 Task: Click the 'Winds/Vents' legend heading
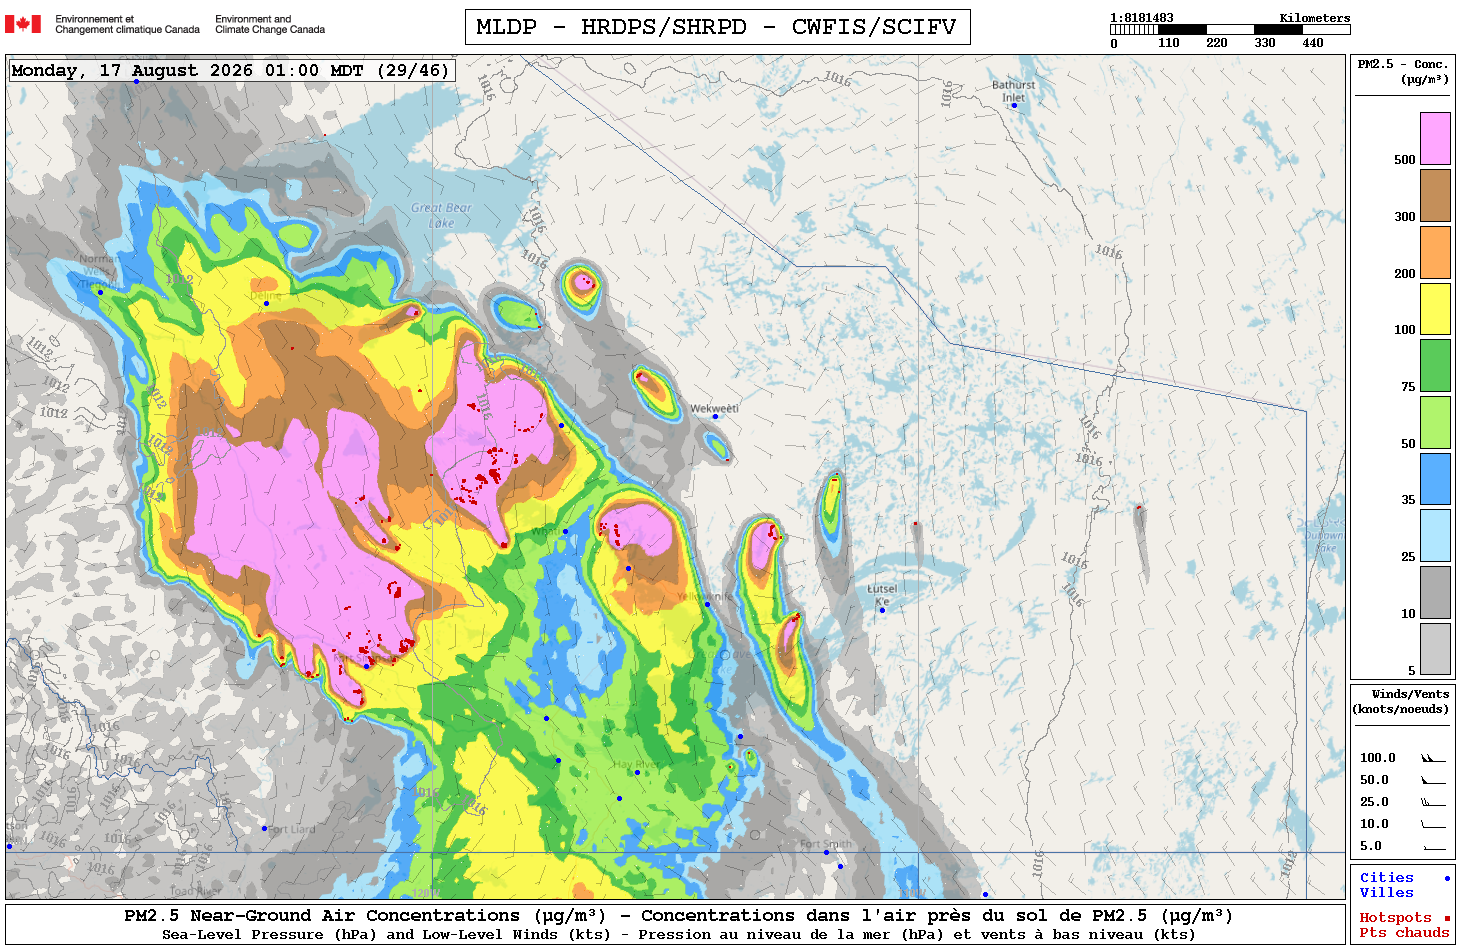[1410, 694]
